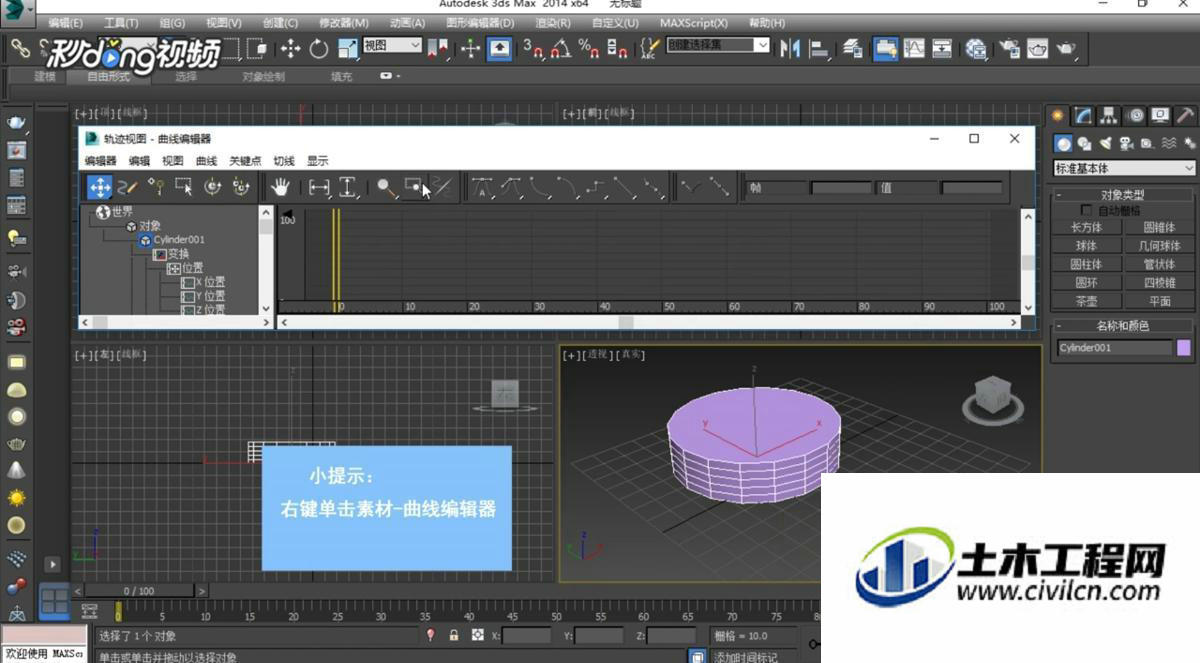This screenshot has width=1200, height=663.
Task: Click Frame Value Extents in Curve Editor
Action: pyautogui.click(x=348, y=187)
